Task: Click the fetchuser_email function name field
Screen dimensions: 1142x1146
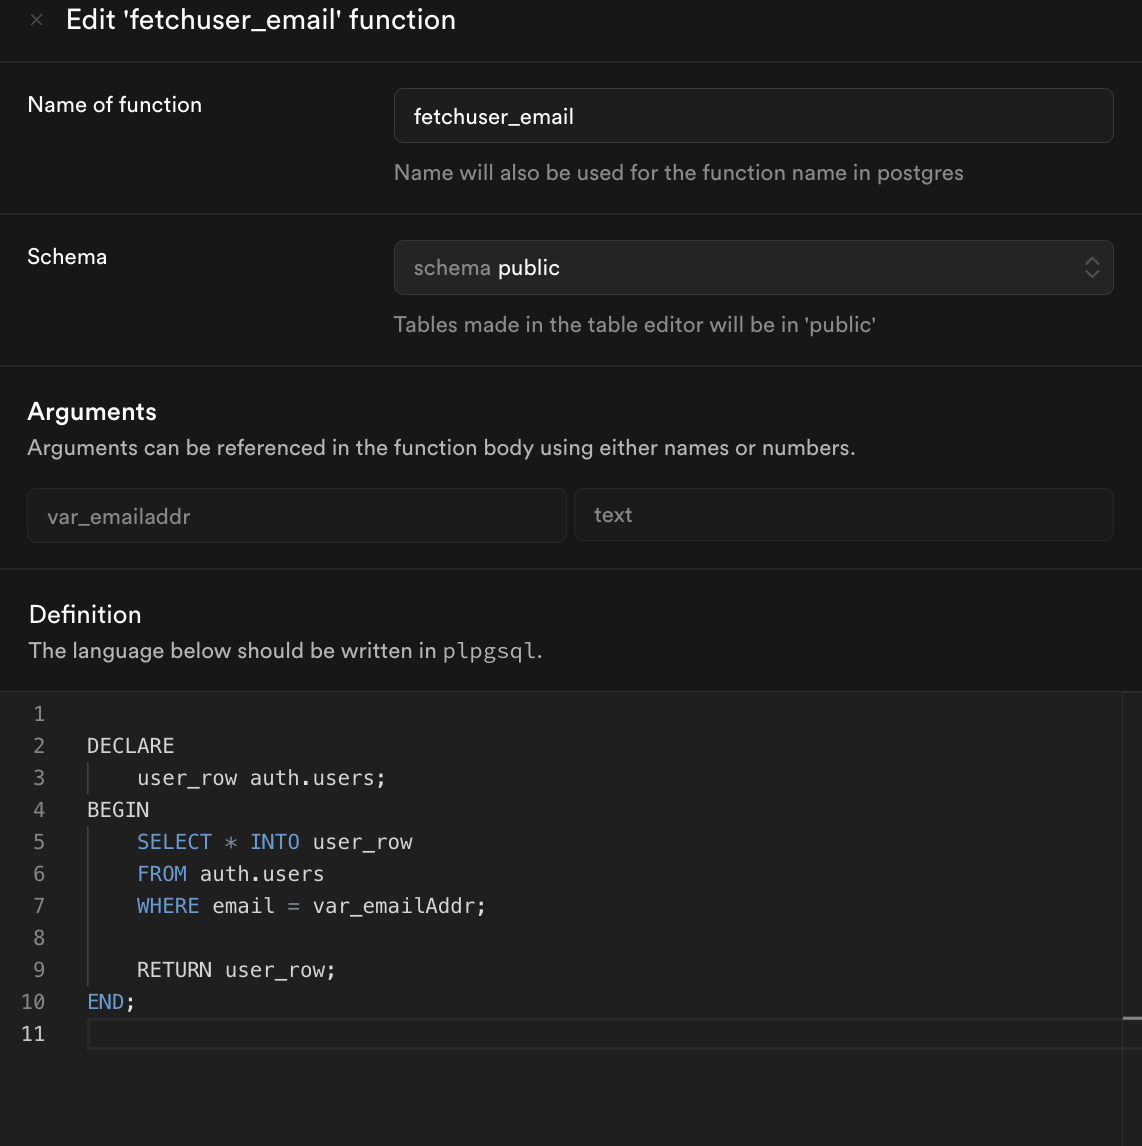Action: (753, 116)
